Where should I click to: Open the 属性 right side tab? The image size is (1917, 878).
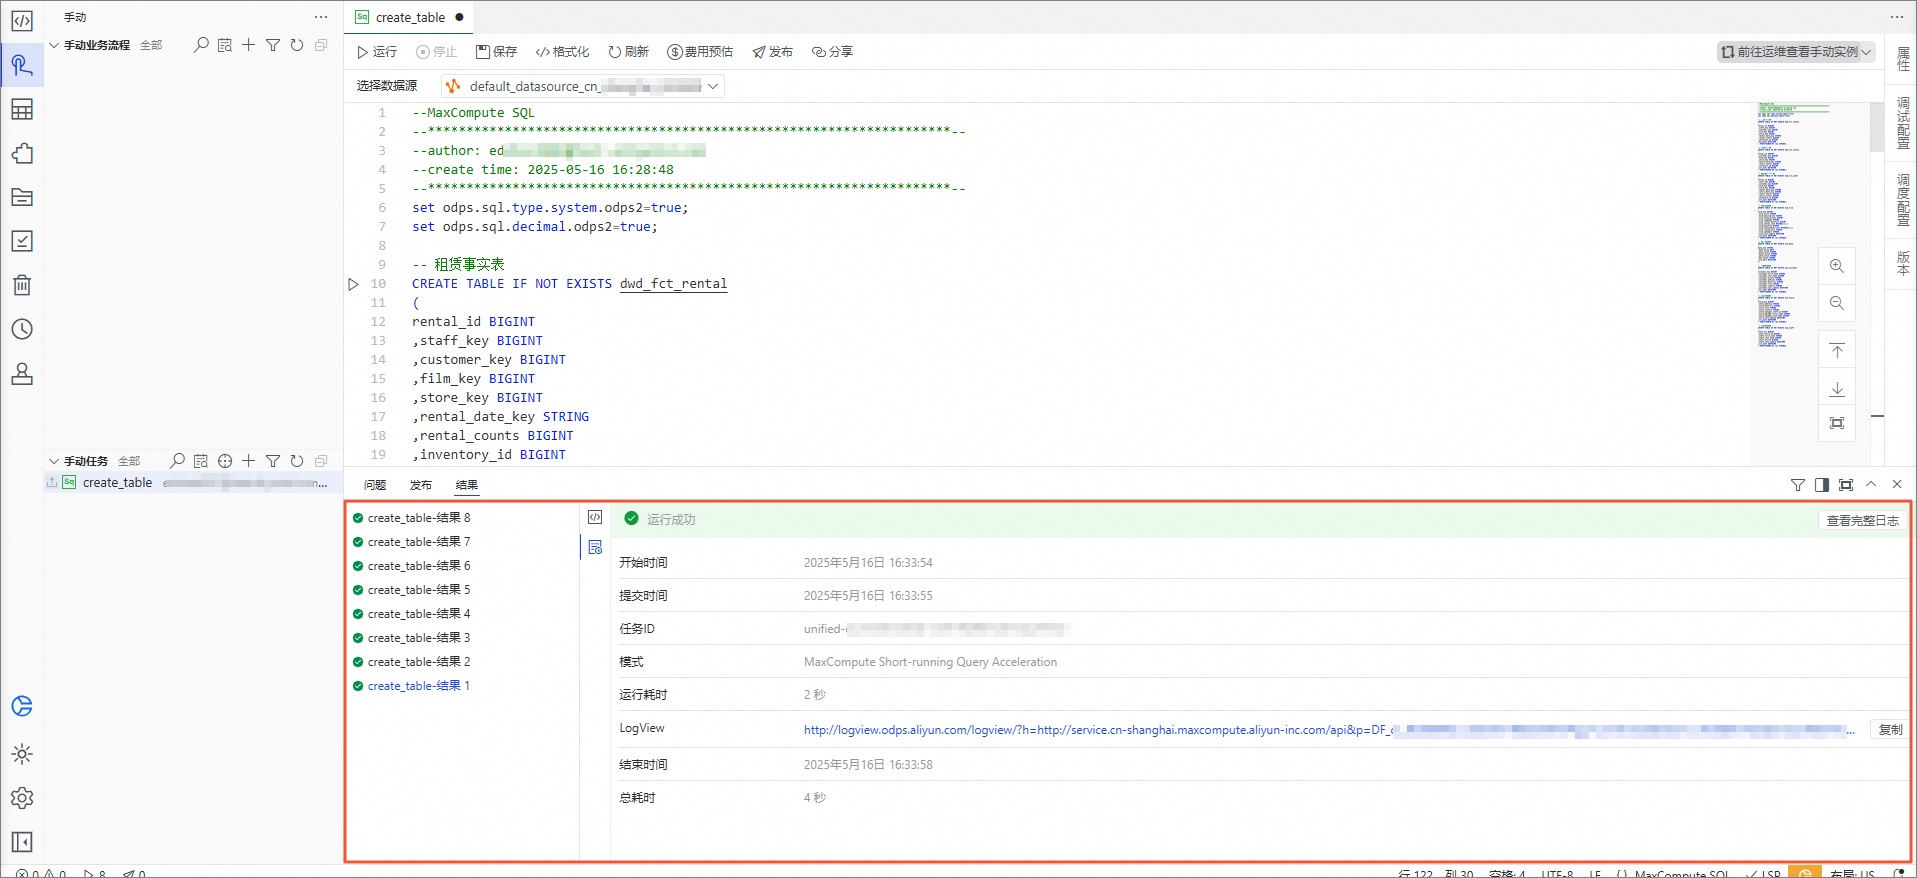point(1903,59)
